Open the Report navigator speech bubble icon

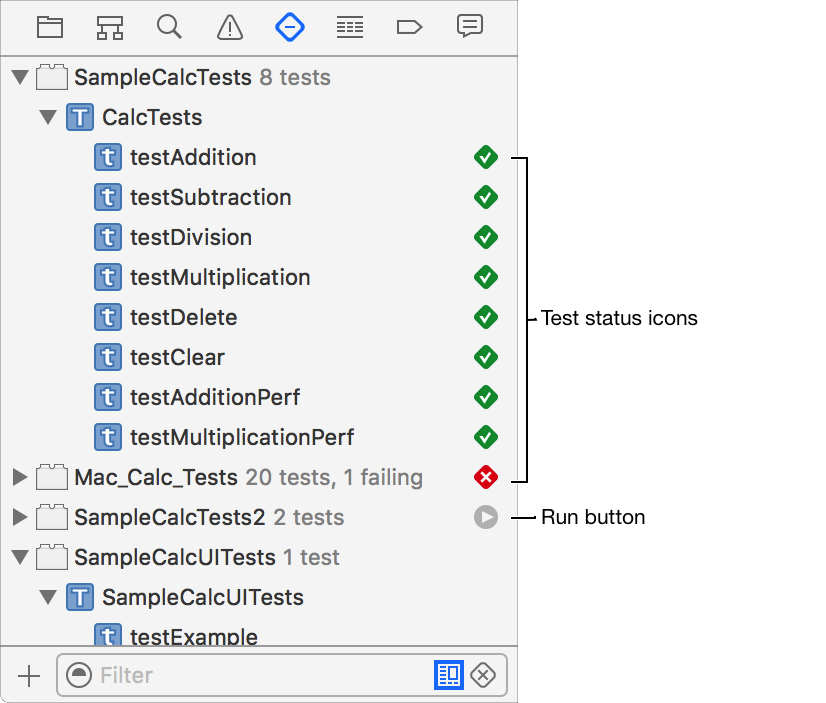pyautogui.click(x=470, y=27)
